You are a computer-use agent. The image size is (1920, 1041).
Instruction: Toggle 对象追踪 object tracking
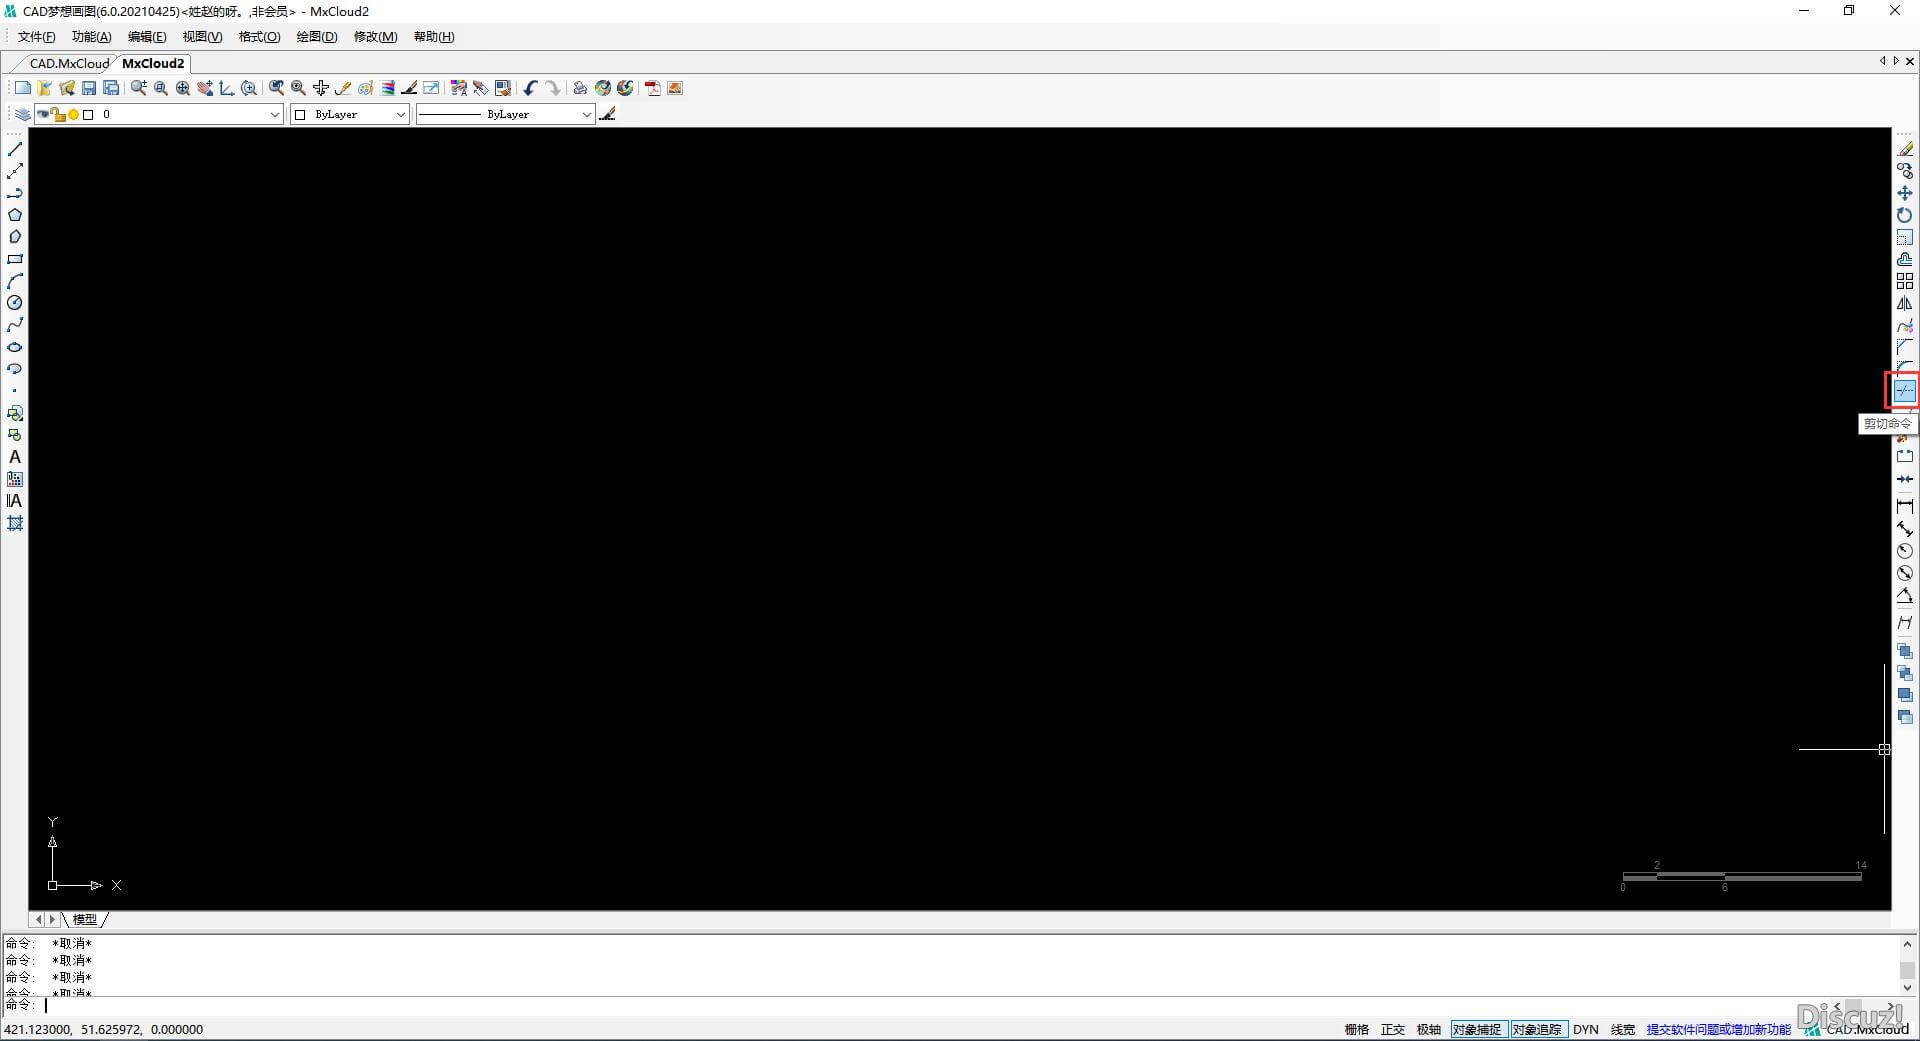click(x=1537, y=1029)
